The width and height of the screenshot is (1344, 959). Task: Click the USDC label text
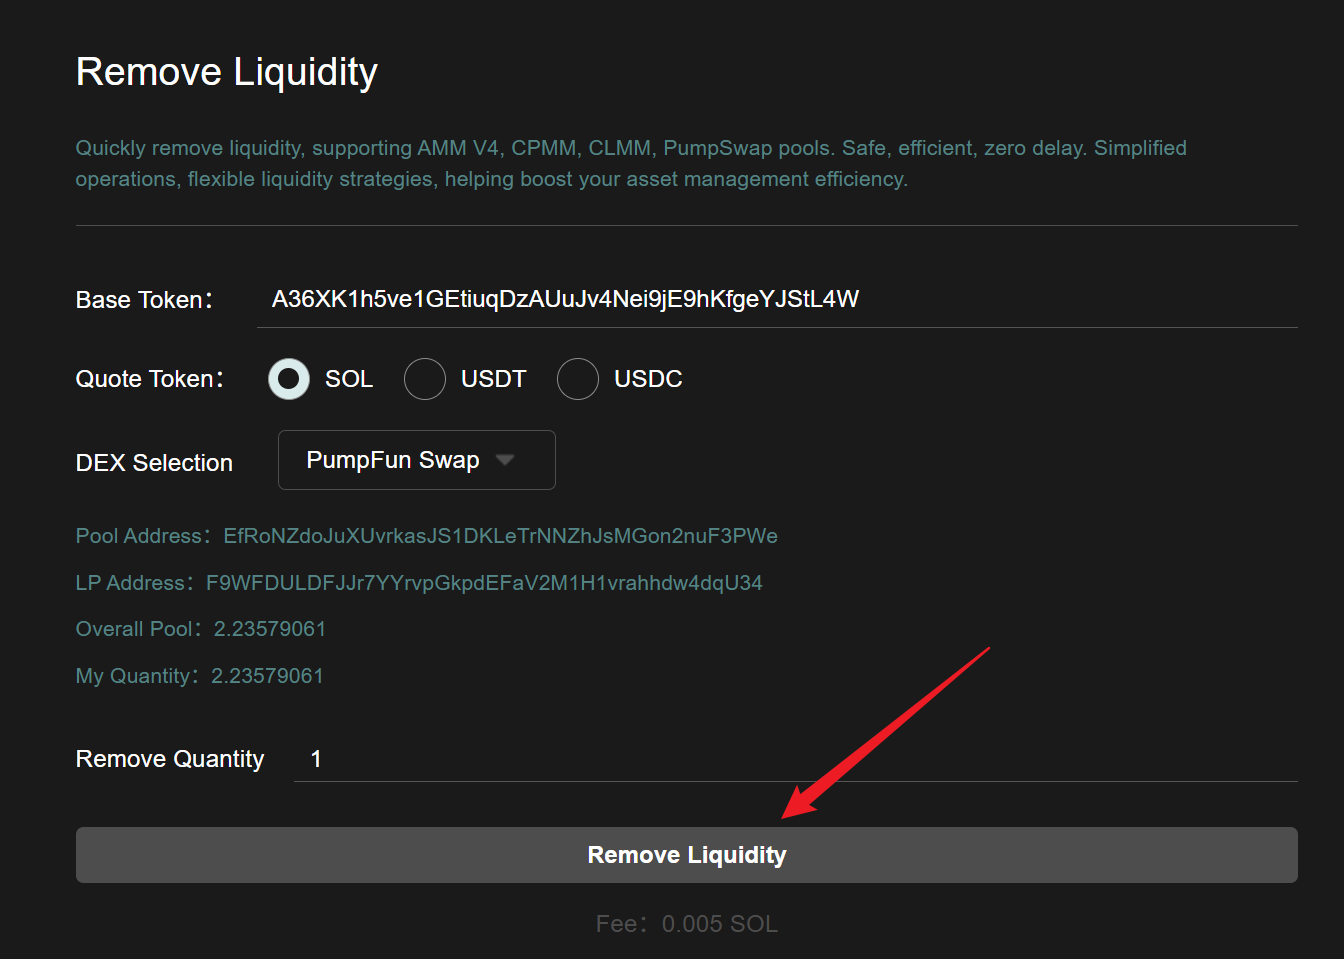(648, 379)
